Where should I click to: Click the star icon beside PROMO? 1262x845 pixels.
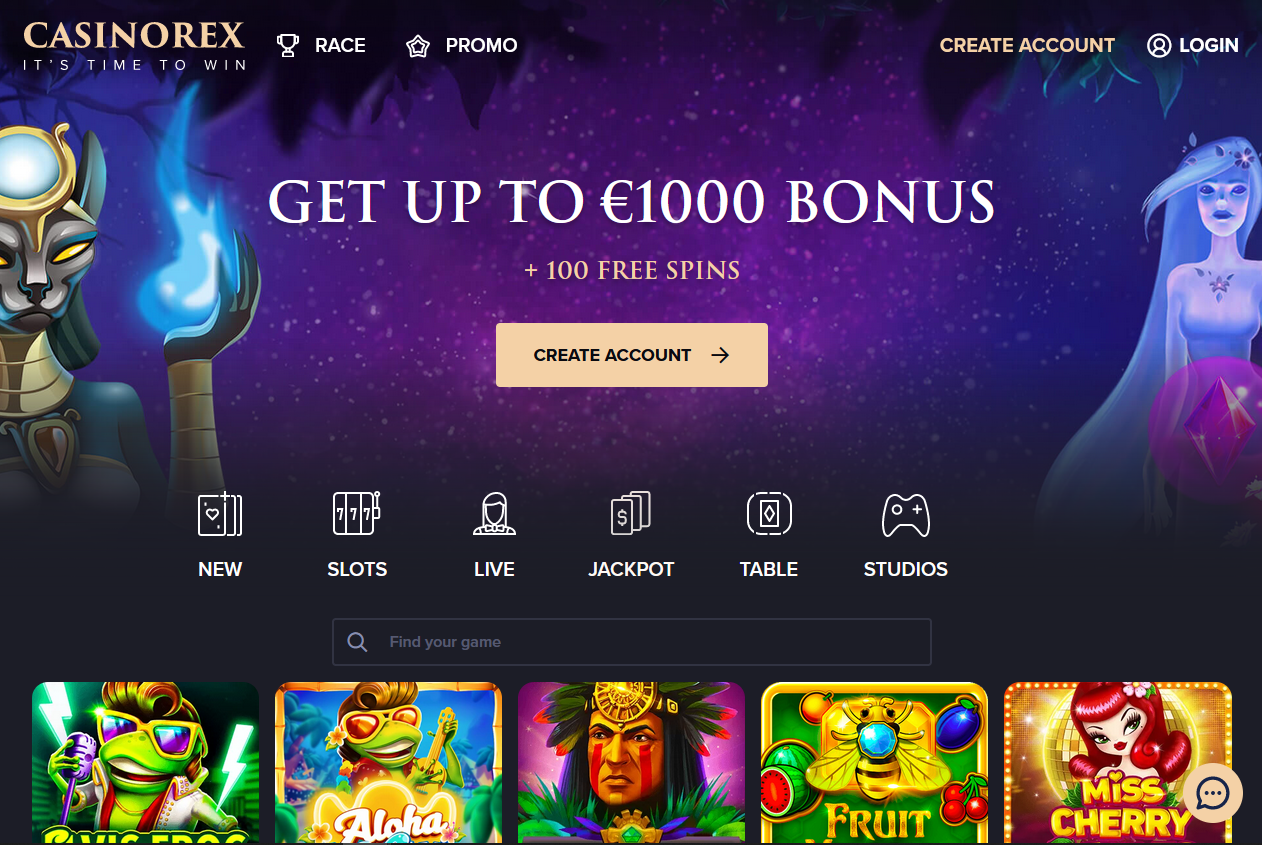[x=418, y=46]
